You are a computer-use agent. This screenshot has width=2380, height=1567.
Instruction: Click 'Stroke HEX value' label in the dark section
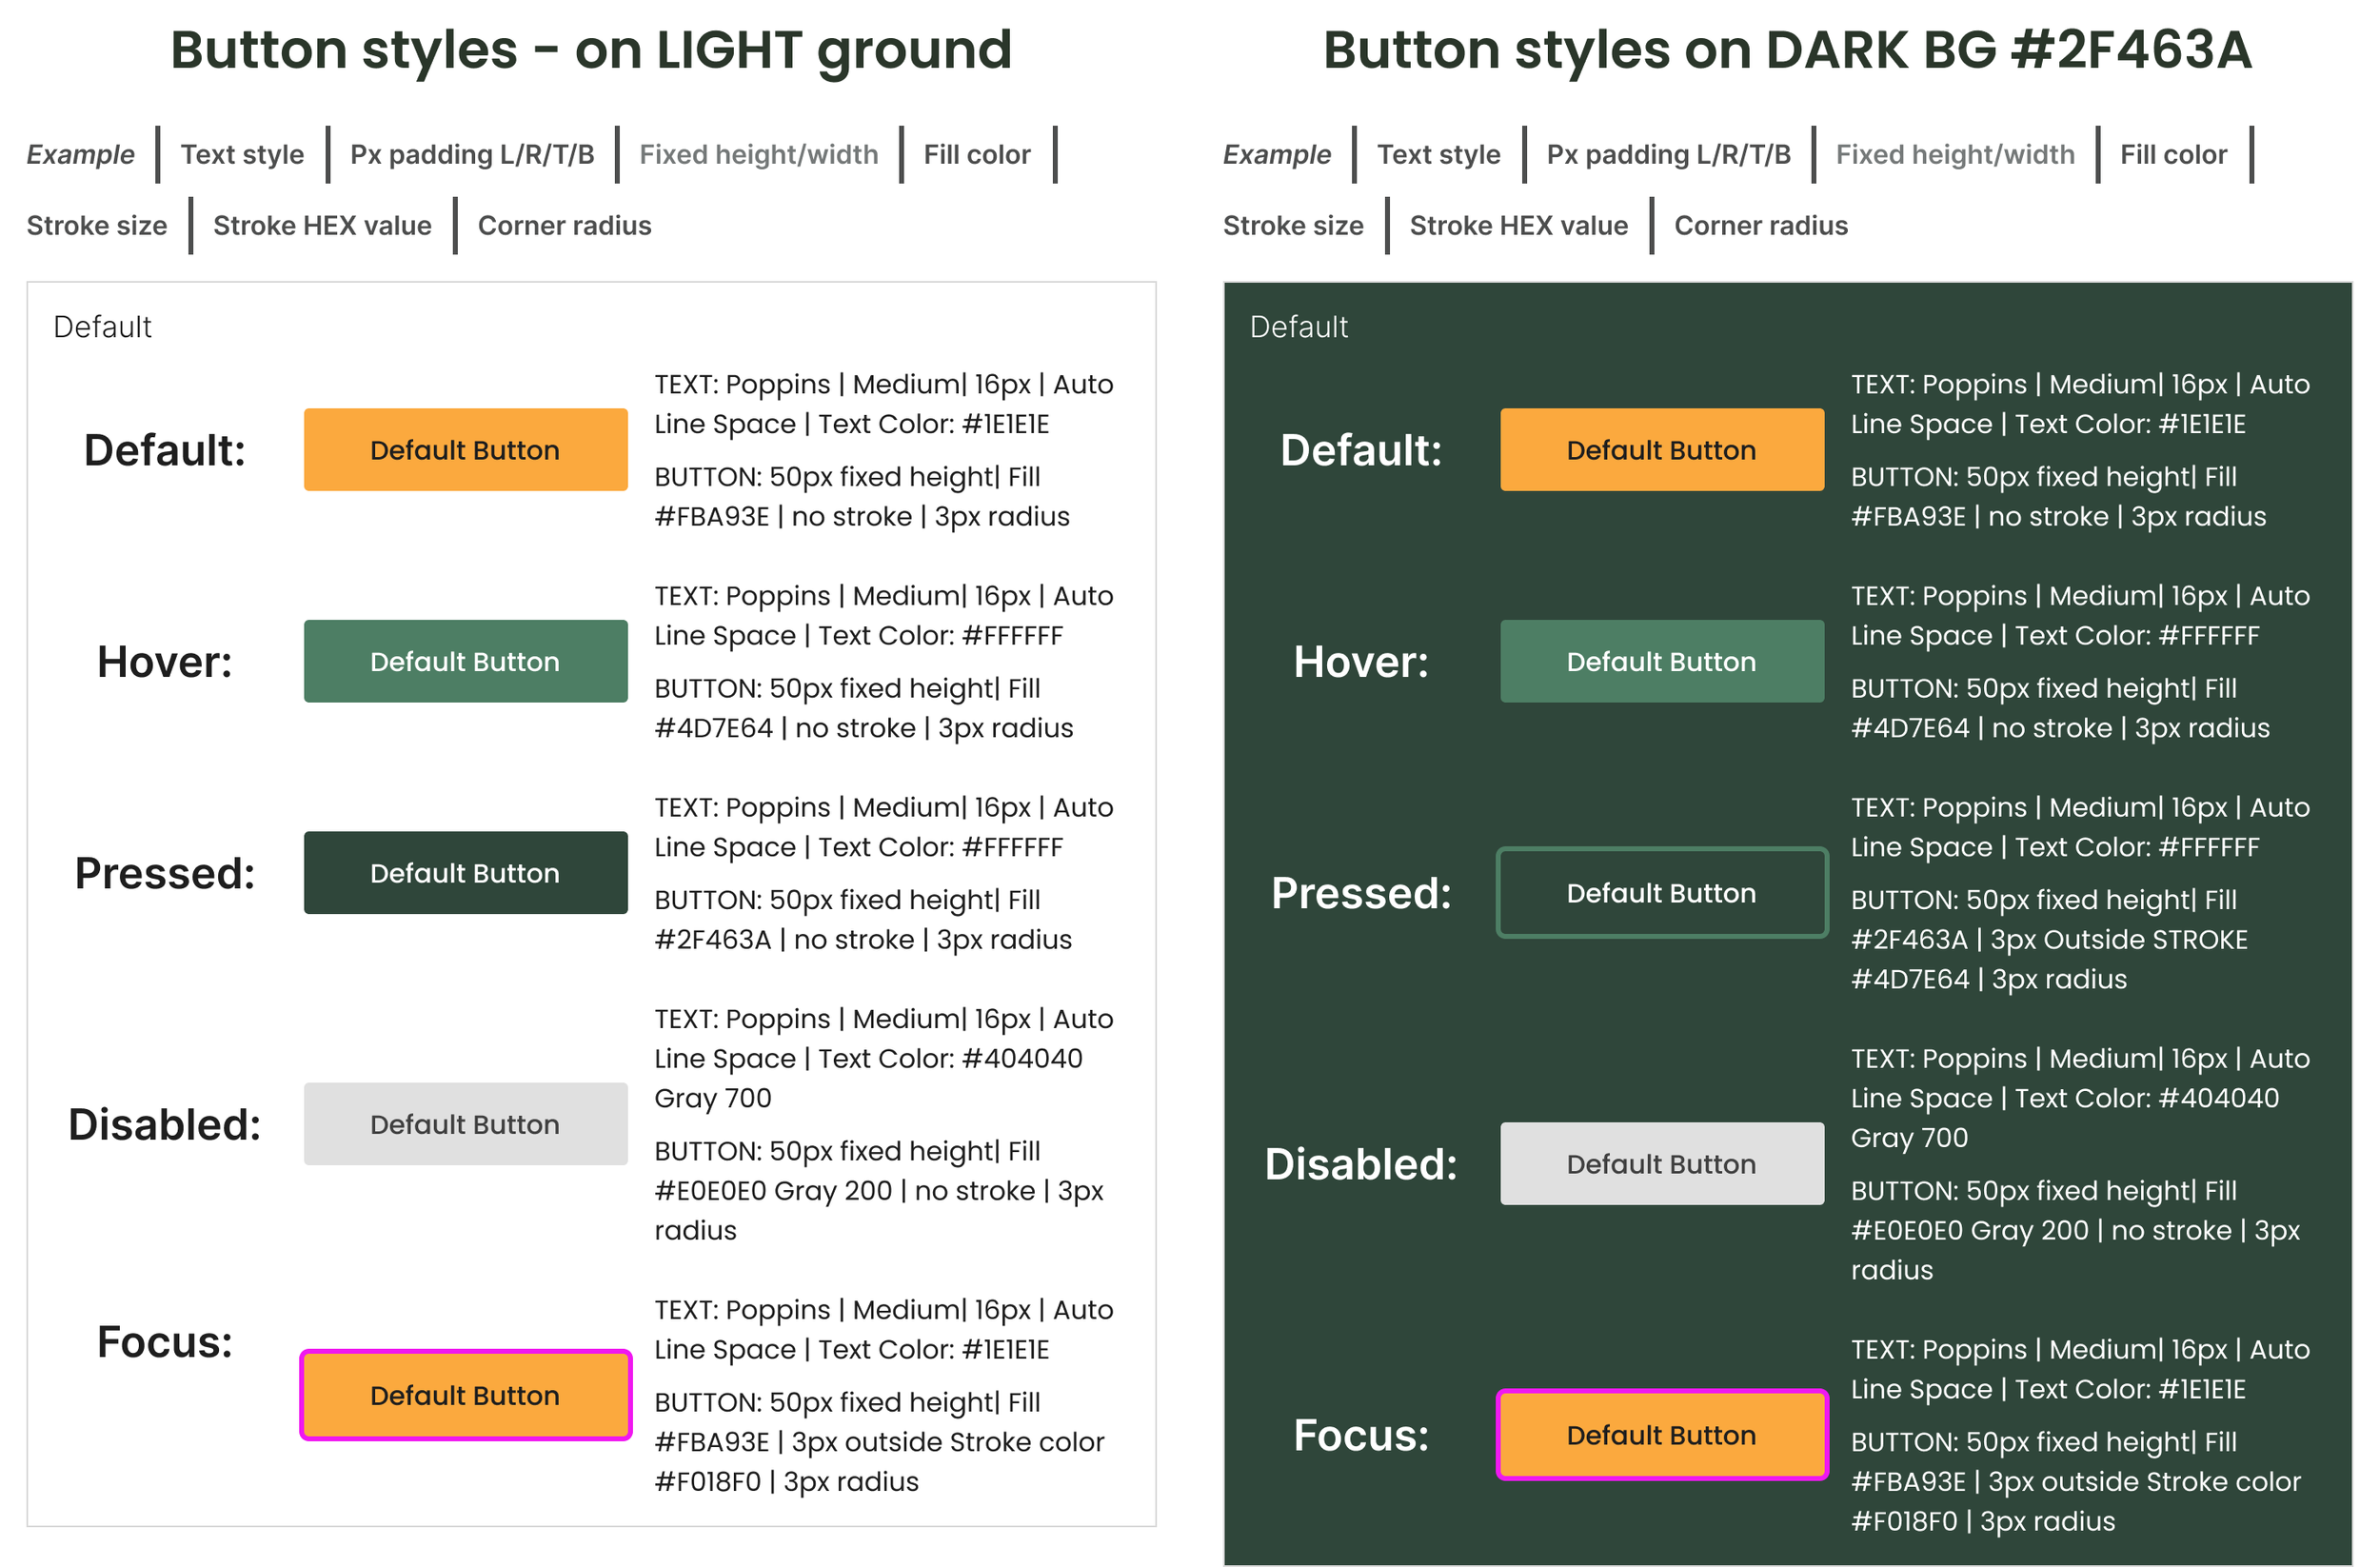1519,225
